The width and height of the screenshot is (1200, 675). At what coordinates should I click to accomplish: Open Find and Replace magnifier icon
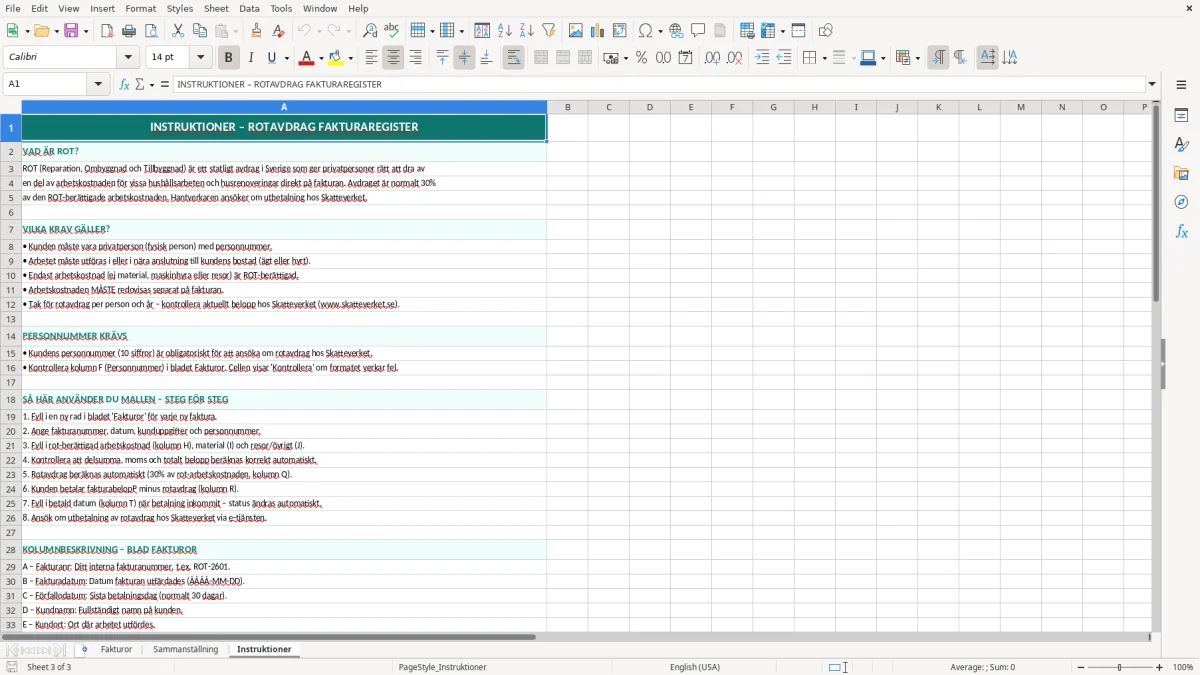[370, 31]
